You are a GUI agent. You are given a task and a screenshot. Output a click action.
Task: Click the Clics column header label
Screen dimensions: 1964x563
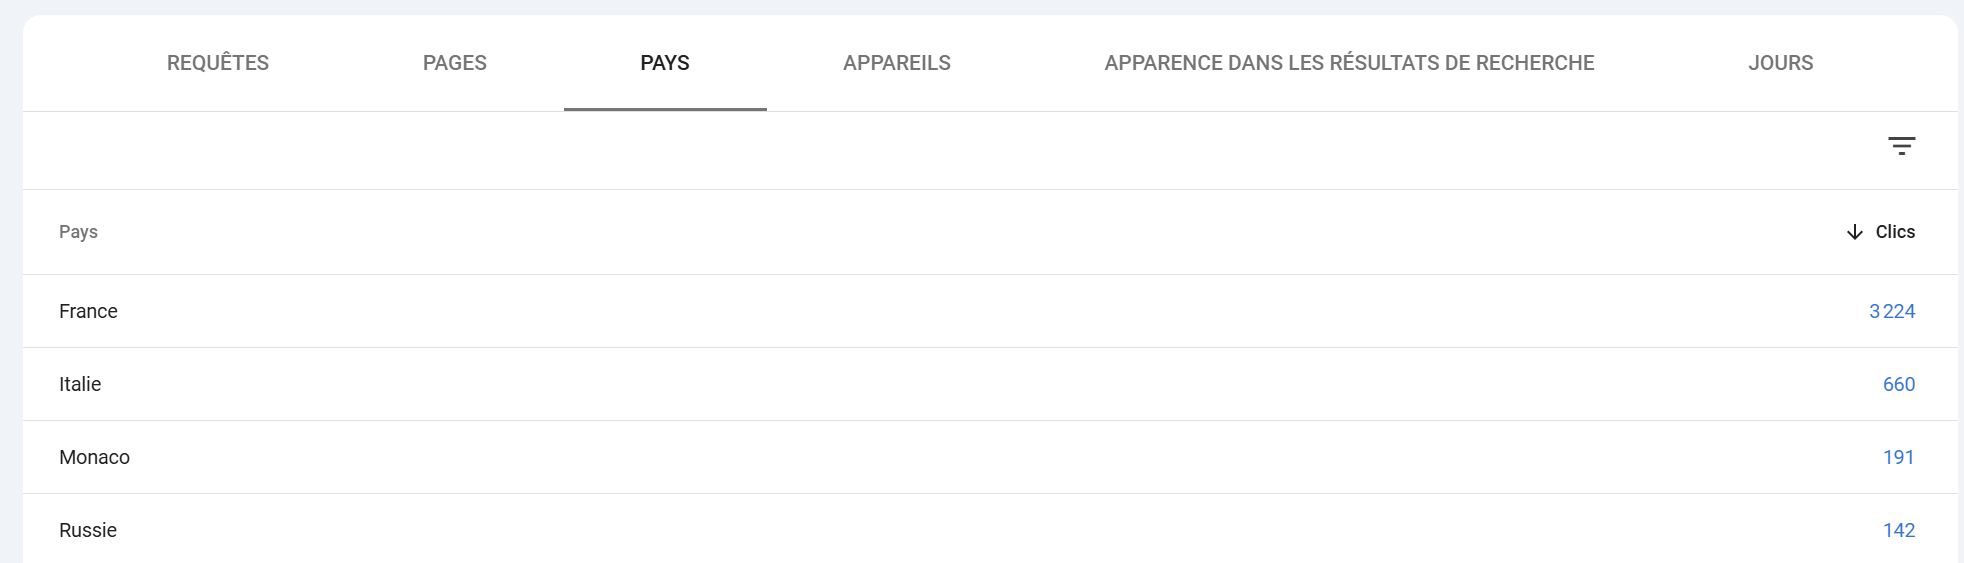click(1895, 232)
